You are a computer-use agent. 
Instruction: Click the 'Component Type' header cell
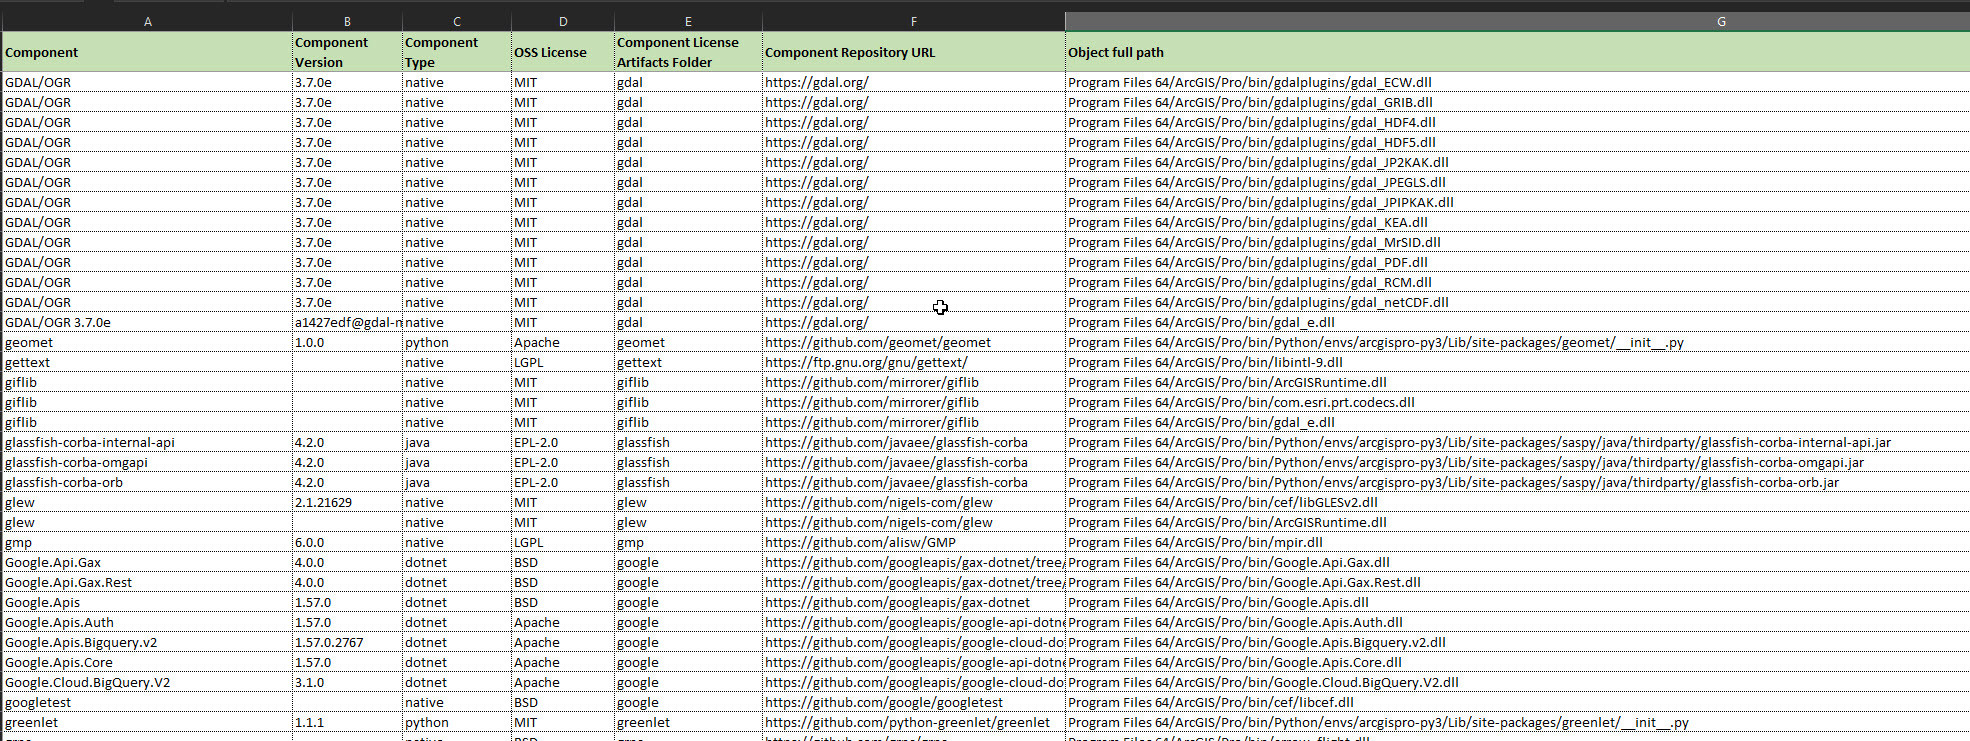[x=457, y=52]
